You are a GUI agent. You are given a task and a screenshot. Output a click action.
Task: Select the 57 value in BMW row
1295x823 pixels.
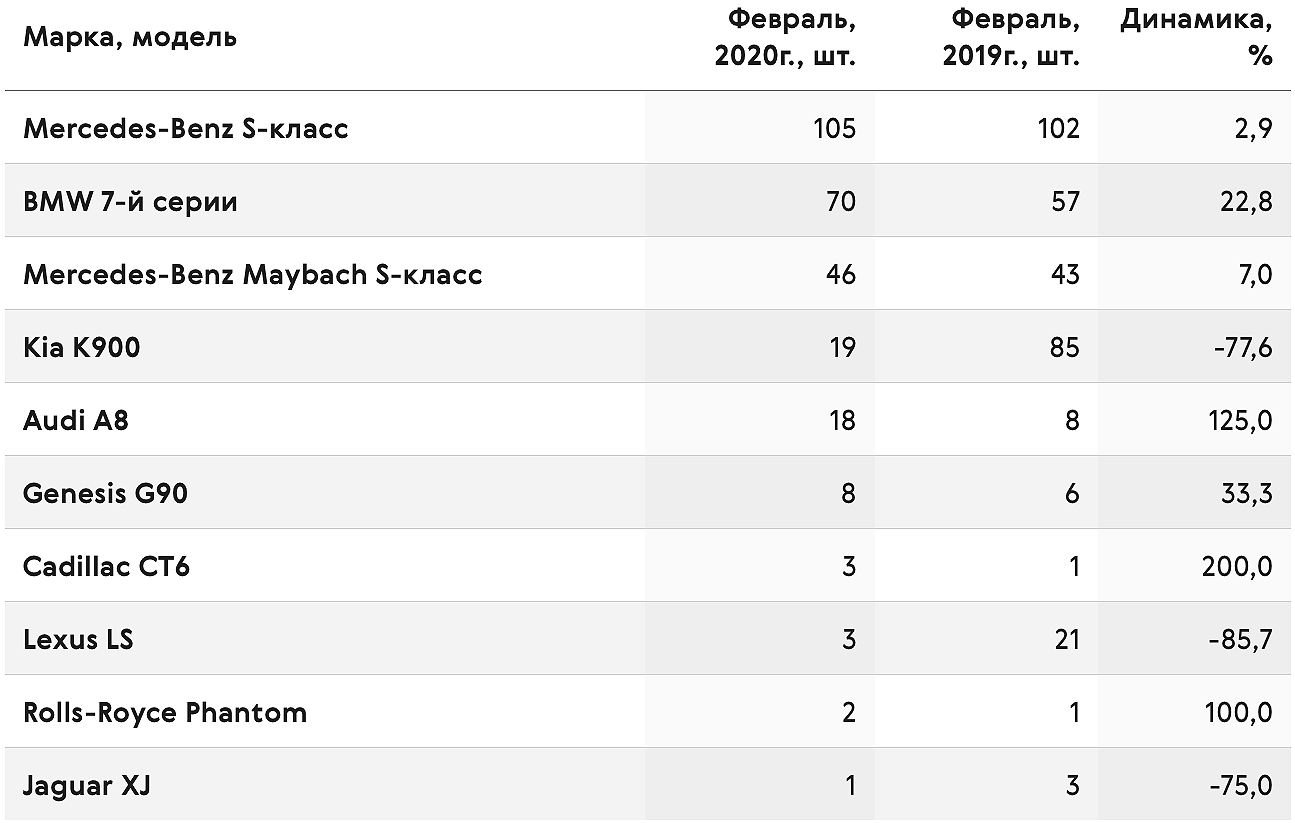pyautogui.click(x=1066, y=202)
